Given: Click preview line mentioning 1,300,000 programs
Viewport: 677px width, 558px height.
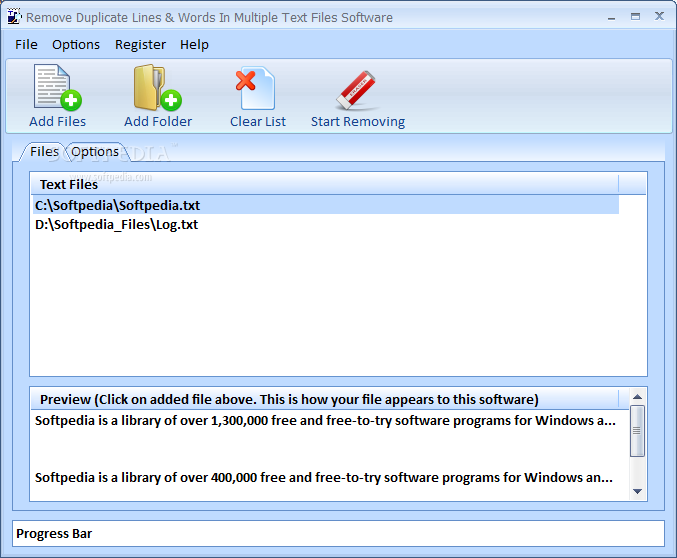Looking at the screenshot, I should 326,420.
